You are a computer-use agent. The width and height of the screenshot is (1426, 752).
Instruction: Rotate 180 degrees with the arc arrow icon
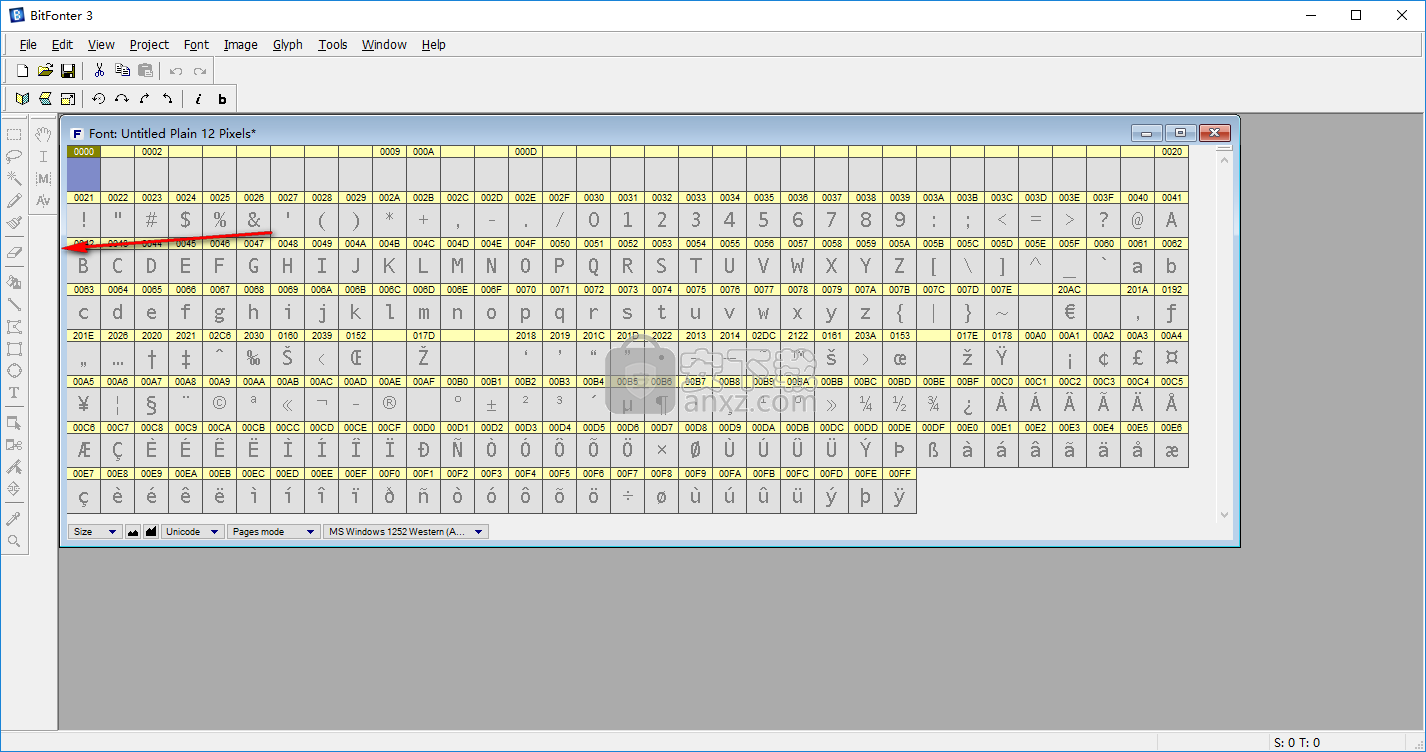pyautogui.click(x=122, y=99)
